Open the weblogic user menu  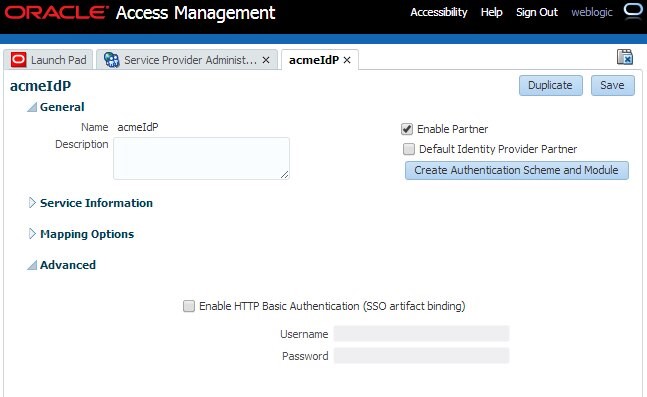tap(592, 12)
